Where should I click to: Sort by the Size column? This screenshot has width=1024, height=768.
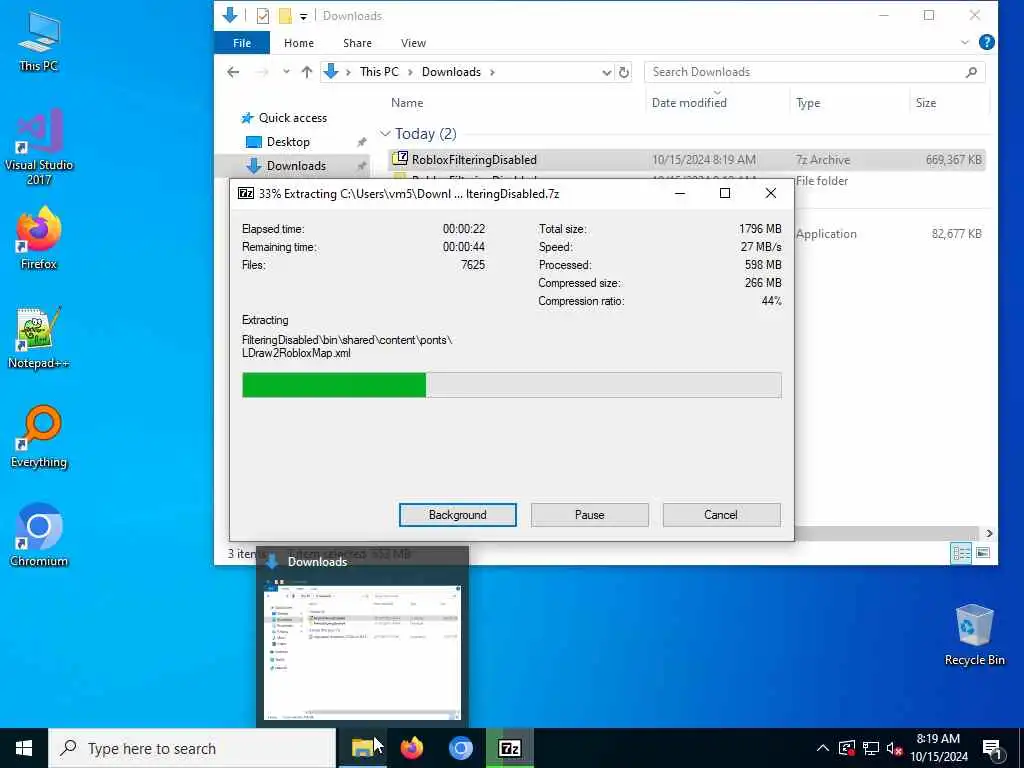coord(925,103)
